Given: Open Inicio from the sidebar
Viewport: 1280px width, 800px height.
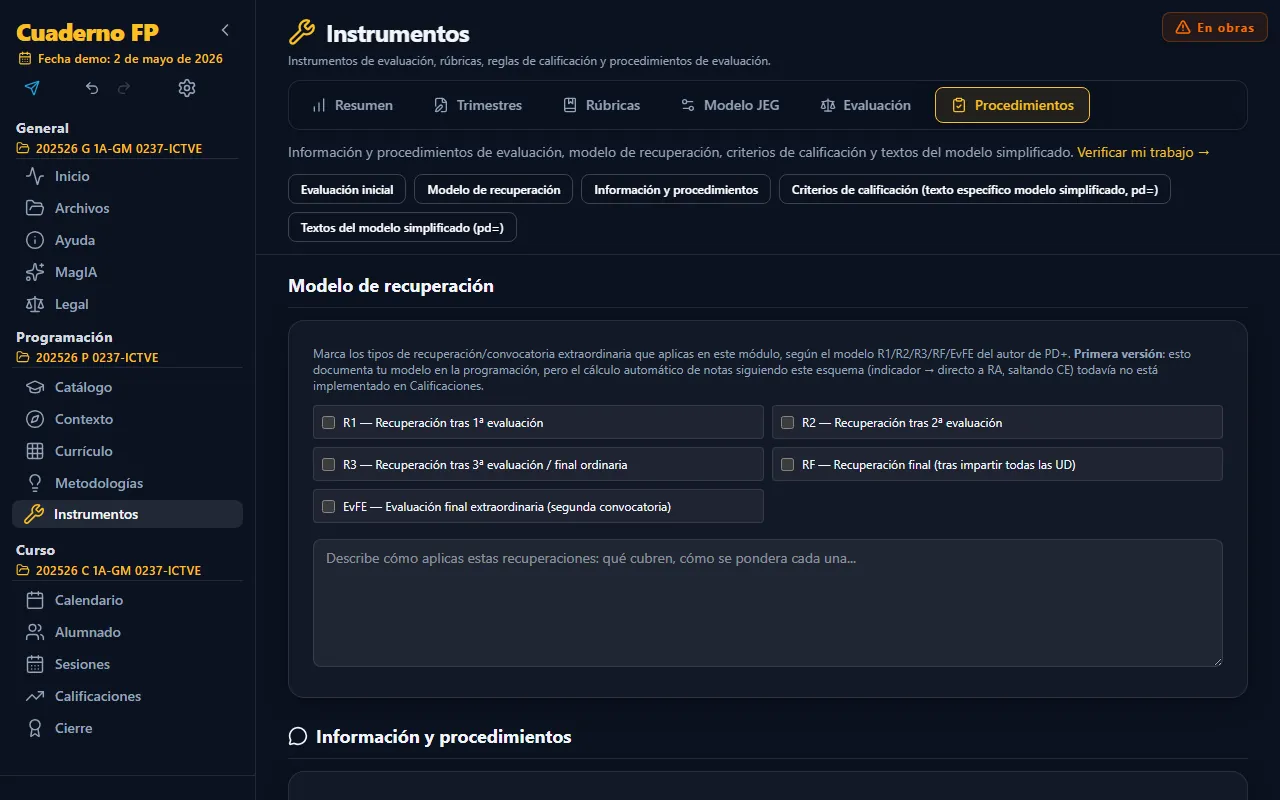Looking at the screenshot, I should coord(128,176).
